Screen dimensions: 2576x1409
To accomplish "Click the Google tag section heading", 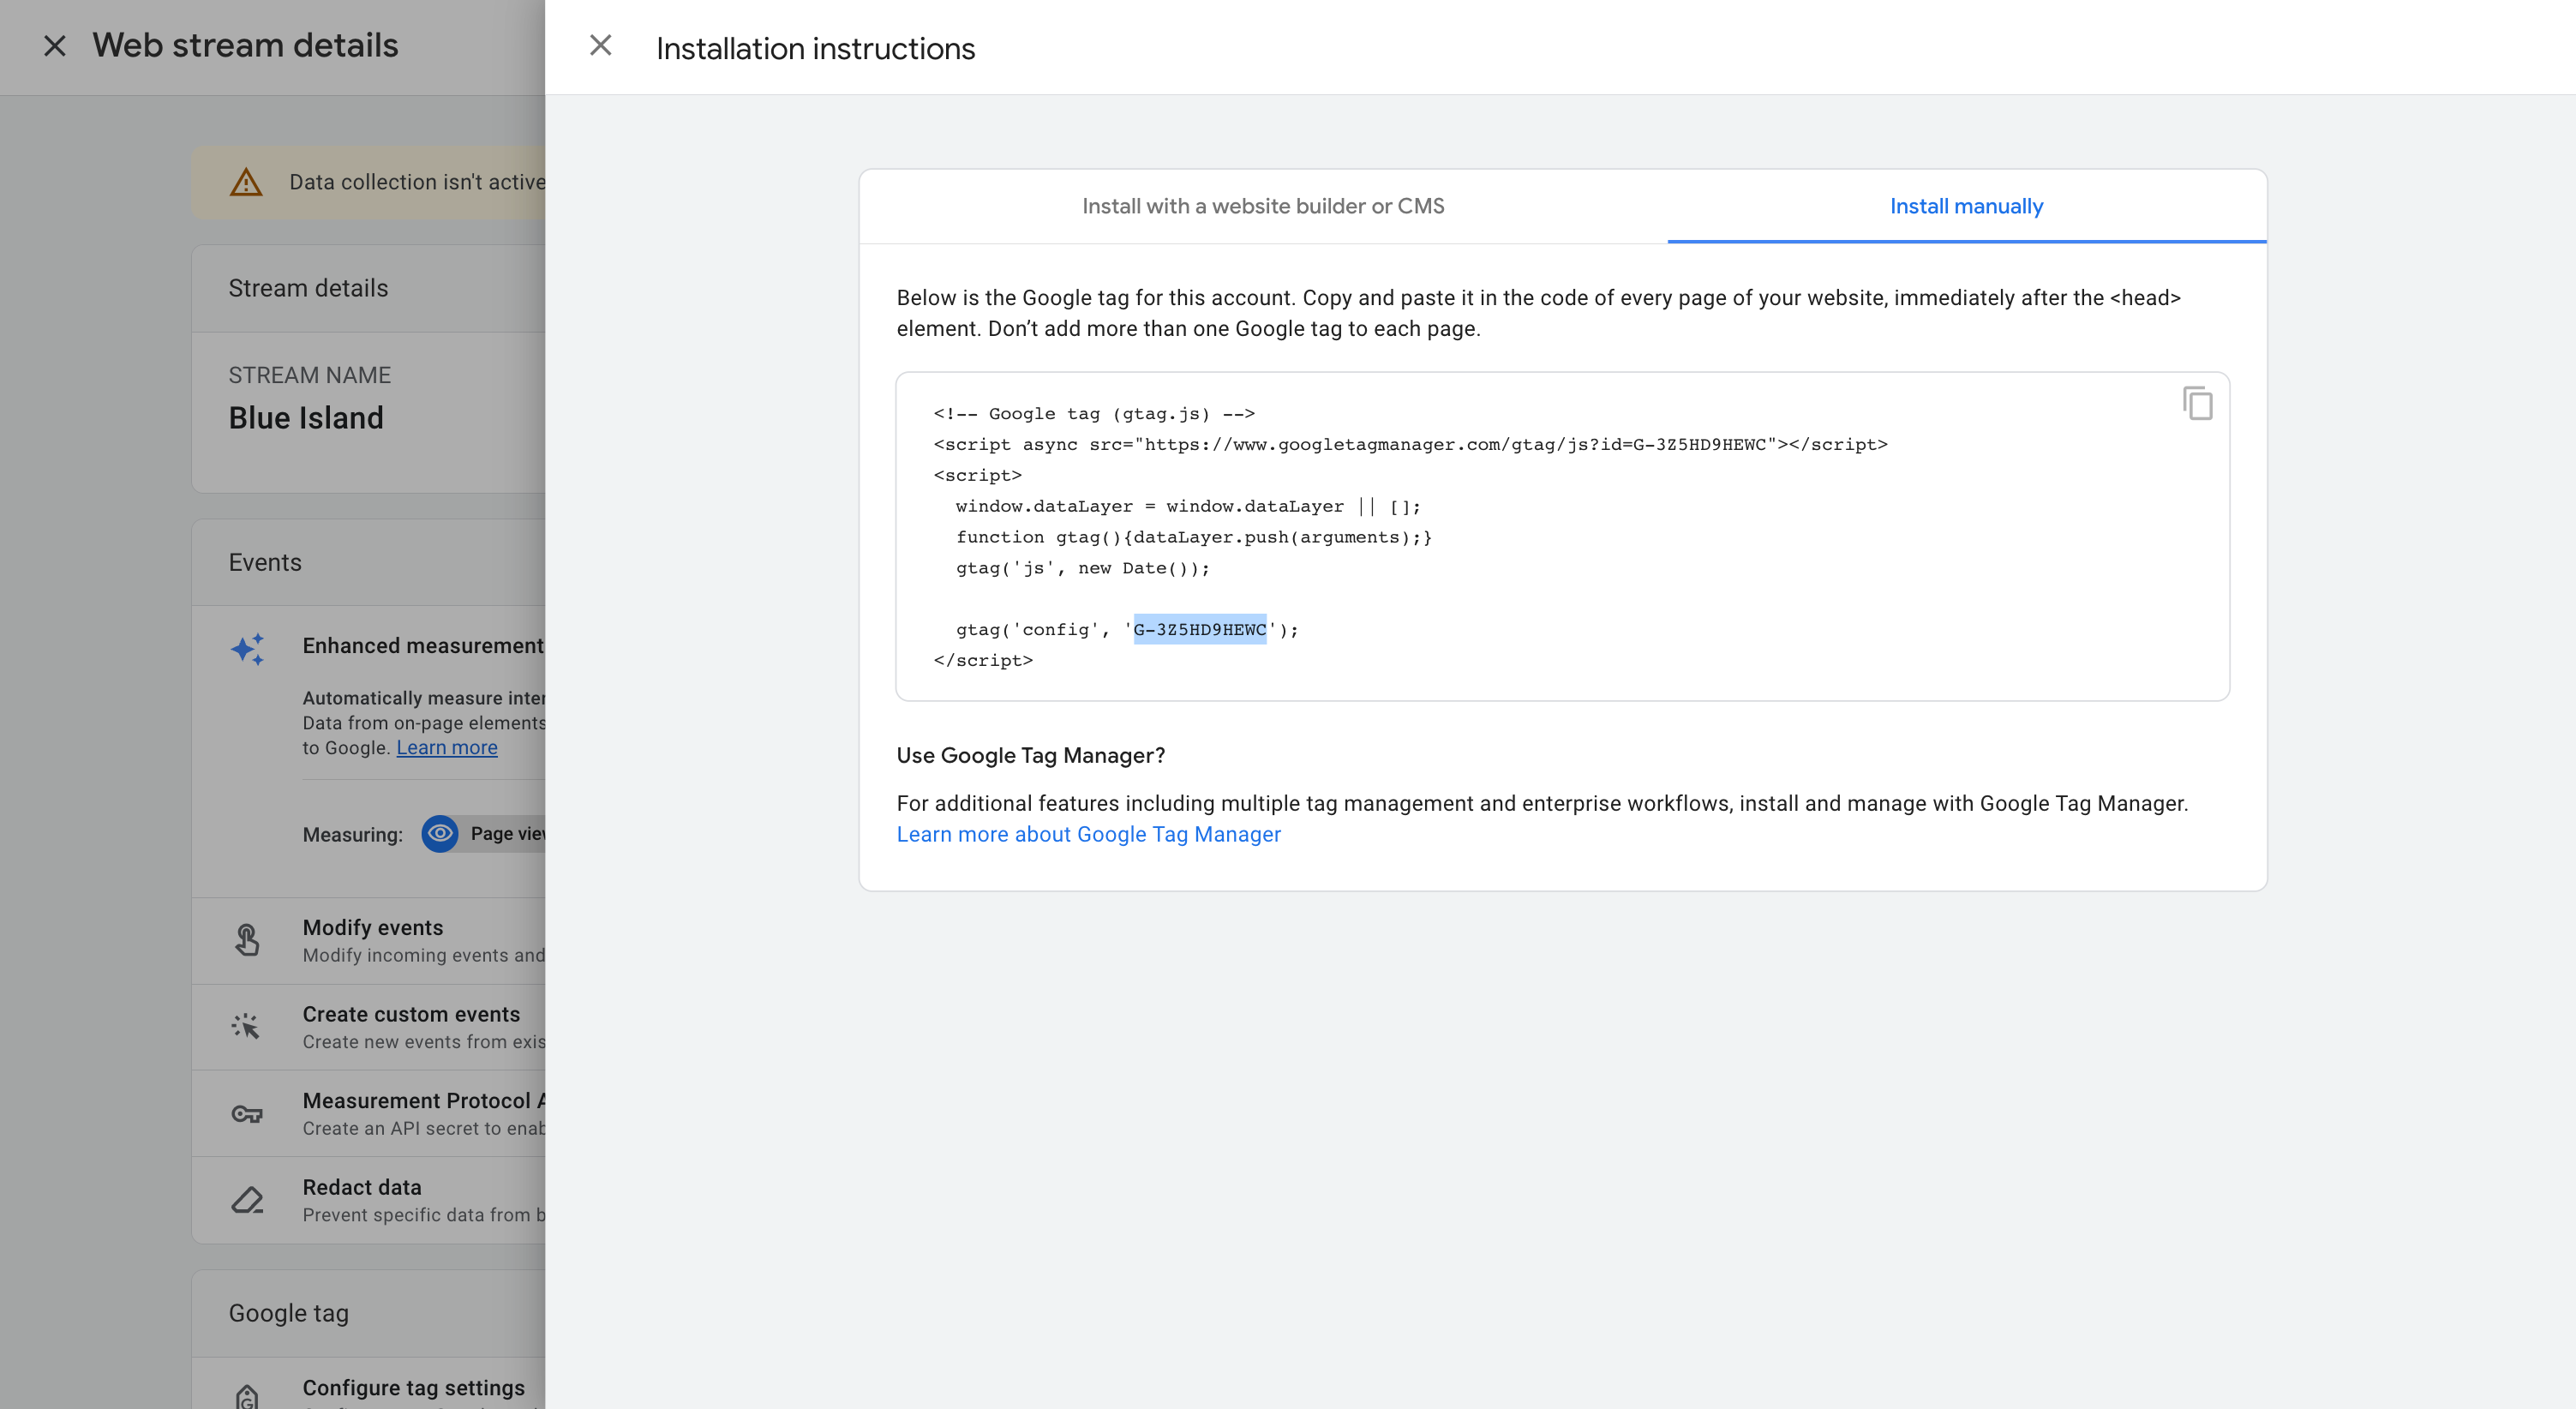I will coord(288,1313).
